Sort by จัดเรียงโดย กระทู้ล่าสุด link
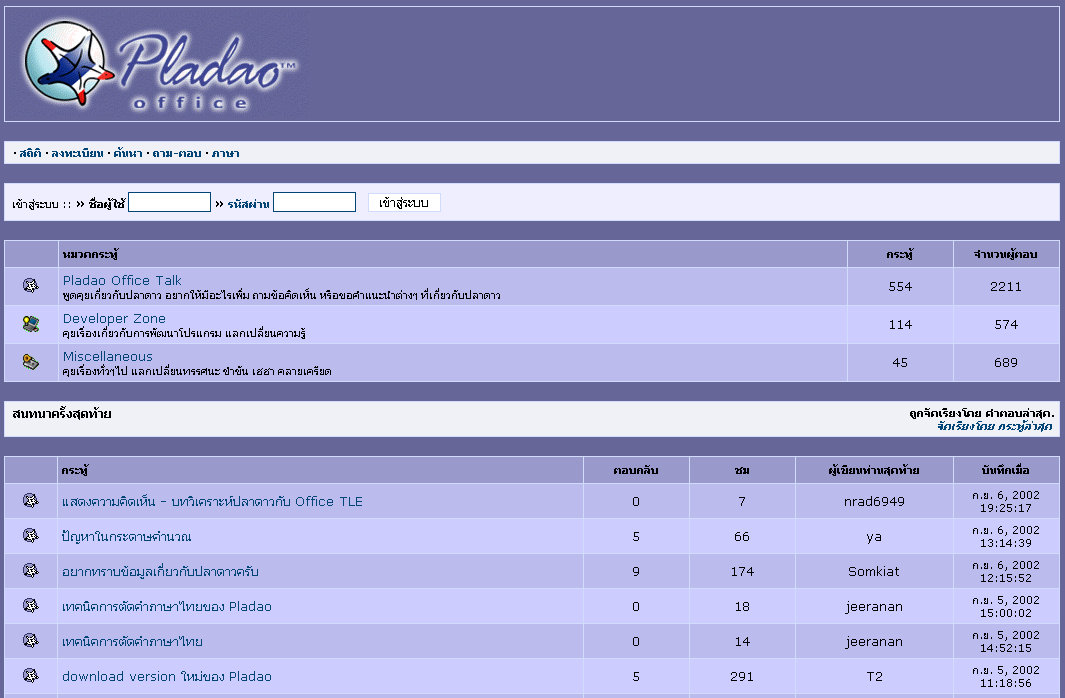The height and width of the screenshot is (698, 1065). coord(994,426)
